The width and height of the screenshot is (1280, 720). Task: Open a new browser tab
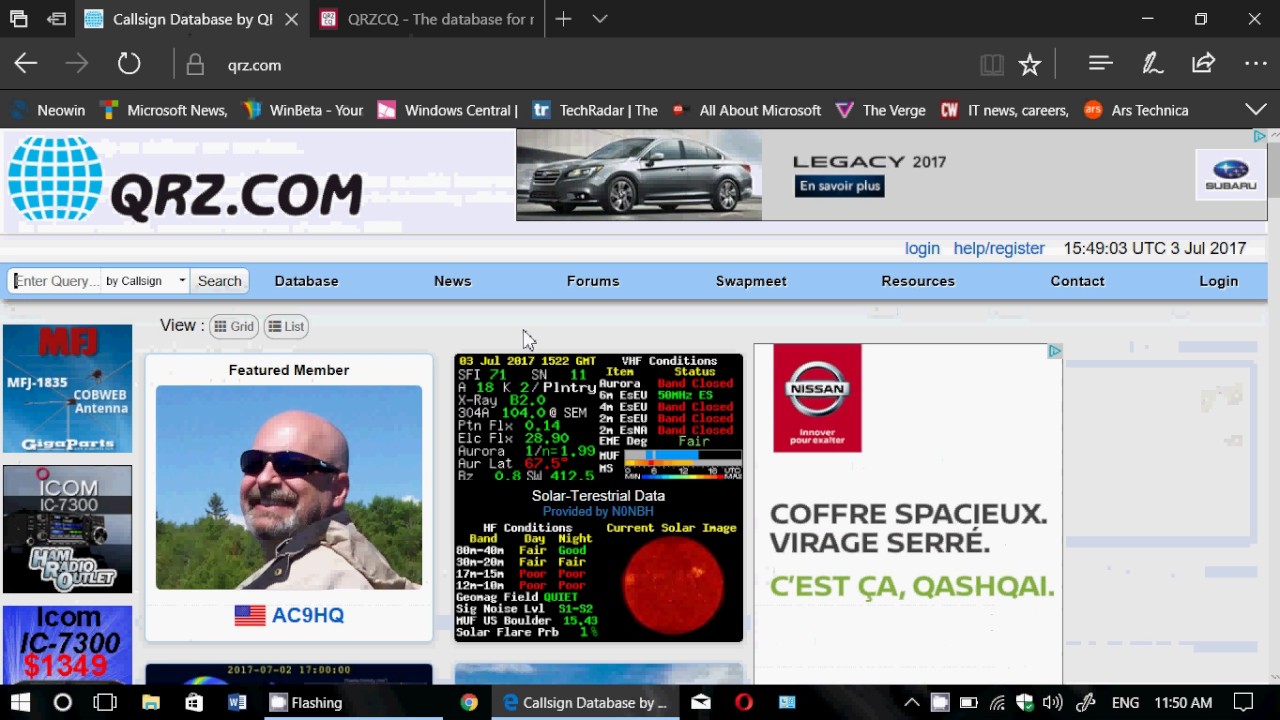pyautogui.click(x=563, y=19)
